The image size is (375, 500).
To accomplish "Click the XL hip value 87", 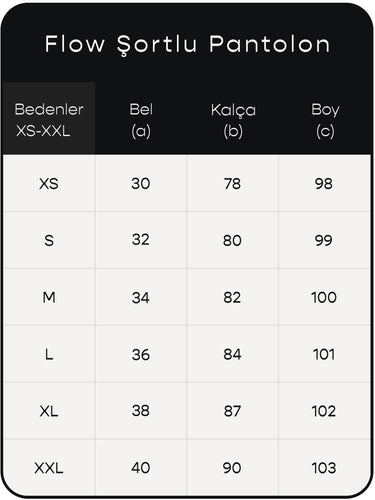I will pyautogui.click(x=232, y=411).
